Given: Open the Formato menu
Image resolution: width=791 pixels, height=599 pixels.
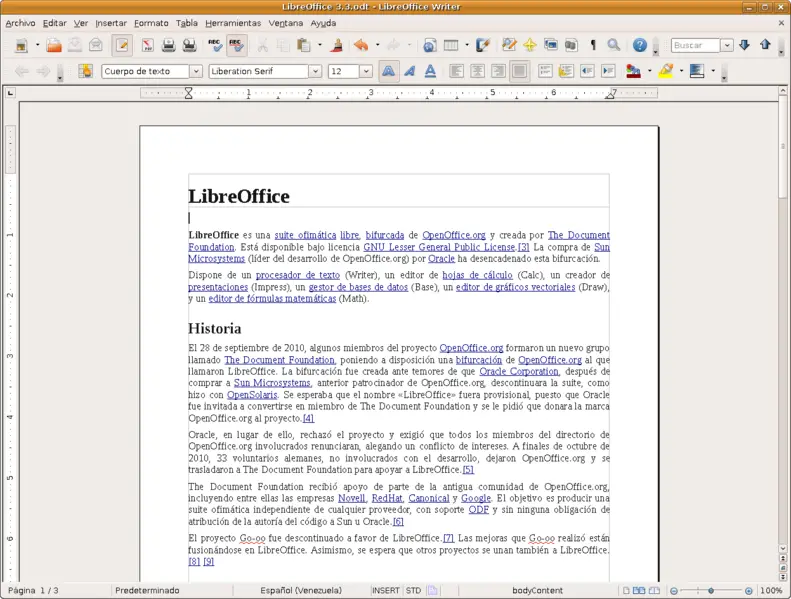Looking at the screenshot, I should [151, 23].
